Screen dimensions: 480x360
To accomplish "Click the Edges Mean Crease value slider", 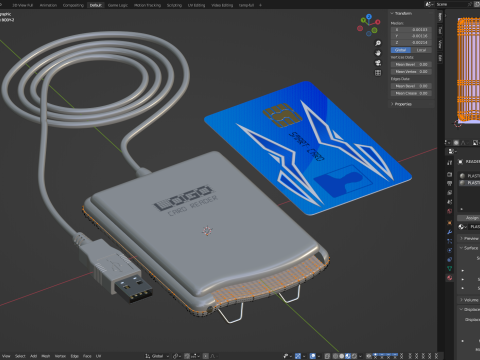I will pyautogui.click(x=411, y=93).
